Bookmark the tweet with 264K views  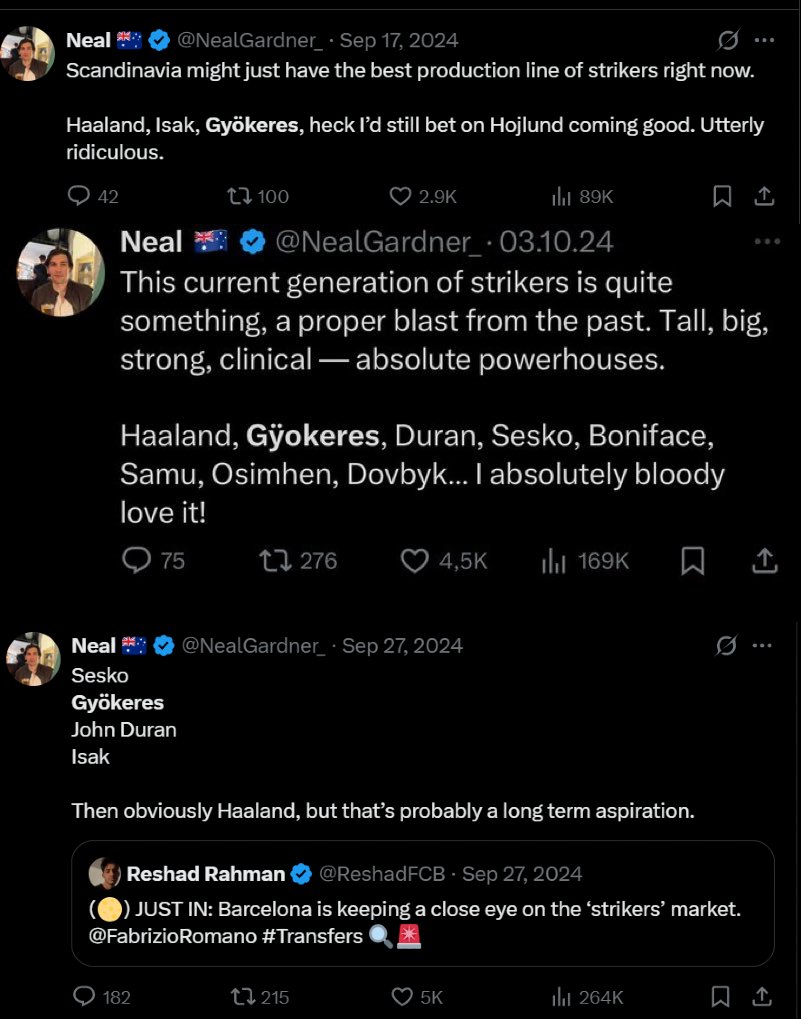pos(721,996)
